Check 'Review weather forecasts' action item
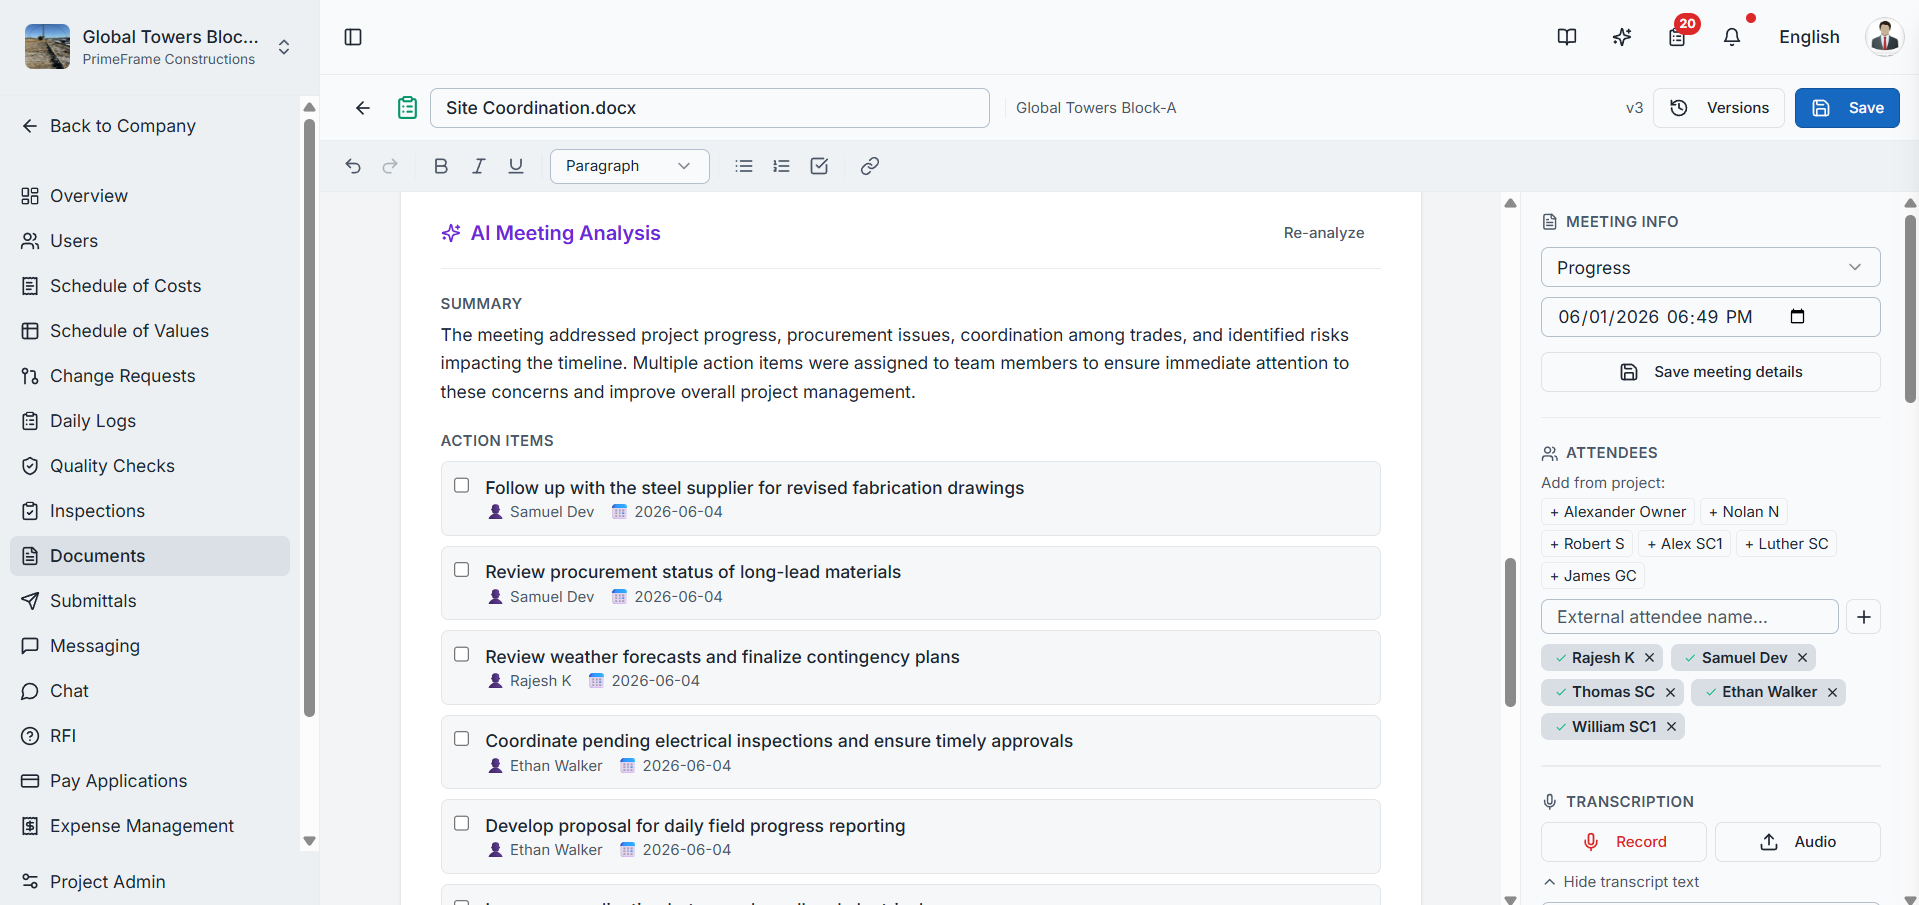The width and height of the screenshot is (1919, 905). click(462, 654)
